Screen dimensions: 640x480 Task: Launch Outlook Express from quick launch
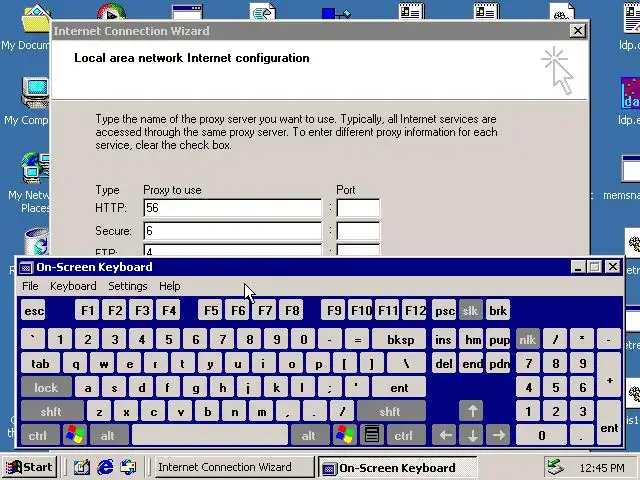point(128,467)
